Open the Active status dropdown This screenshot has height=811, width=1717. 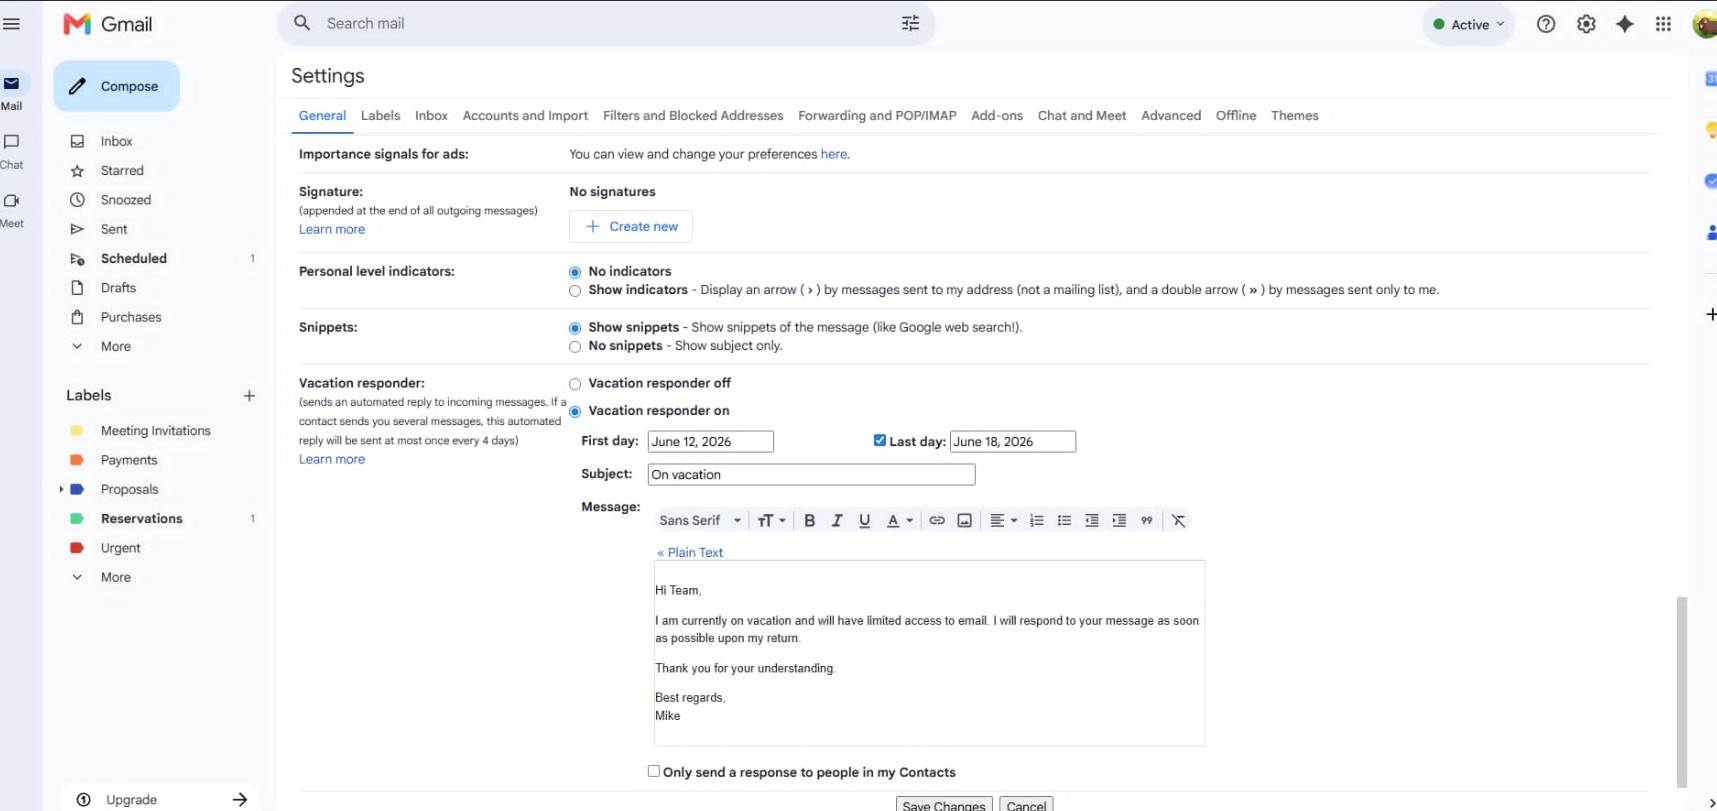click(x=1468, y=24)
